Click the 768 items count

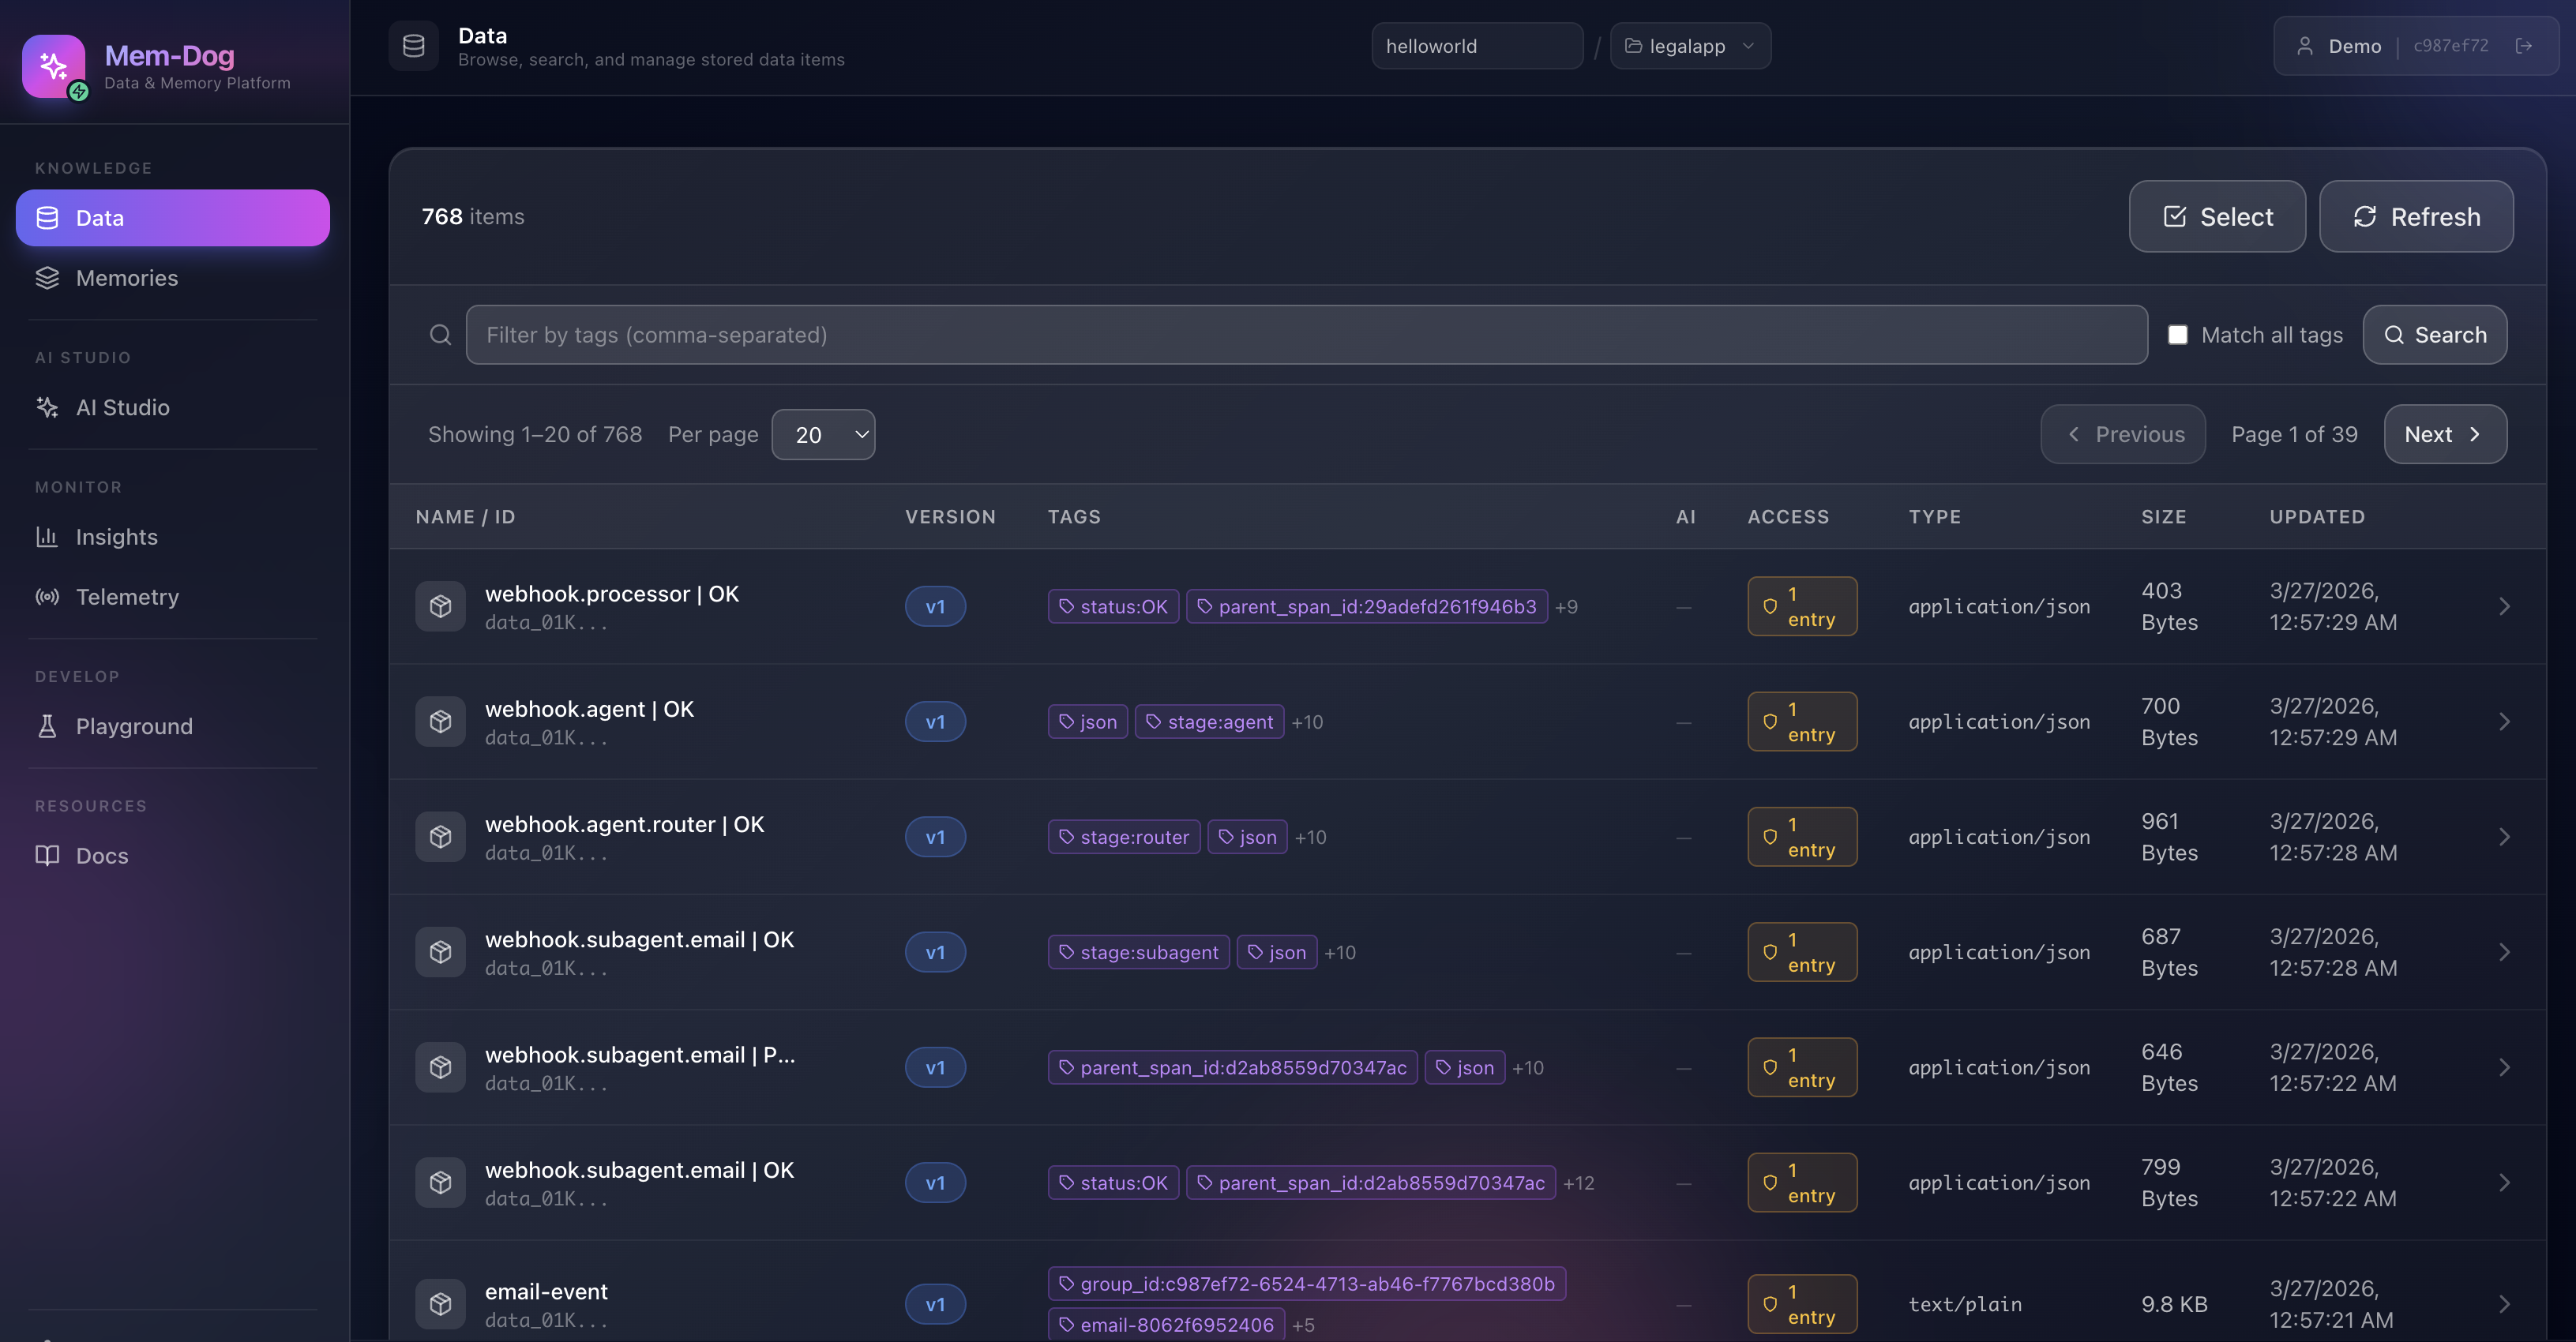coord(472,216)
